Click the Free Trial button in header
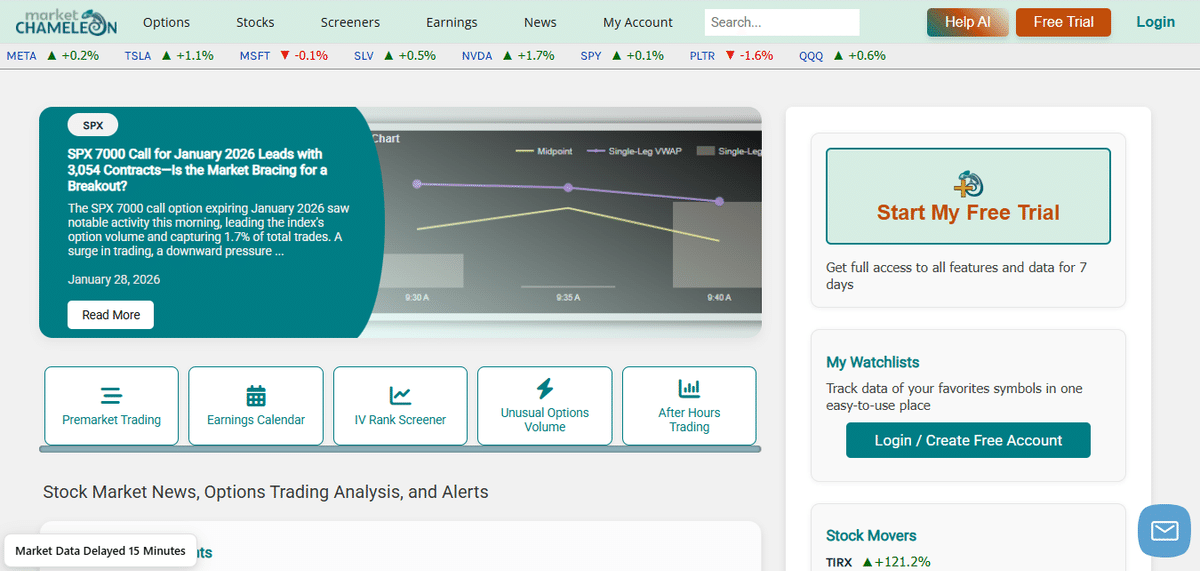 pos(1063,22)
